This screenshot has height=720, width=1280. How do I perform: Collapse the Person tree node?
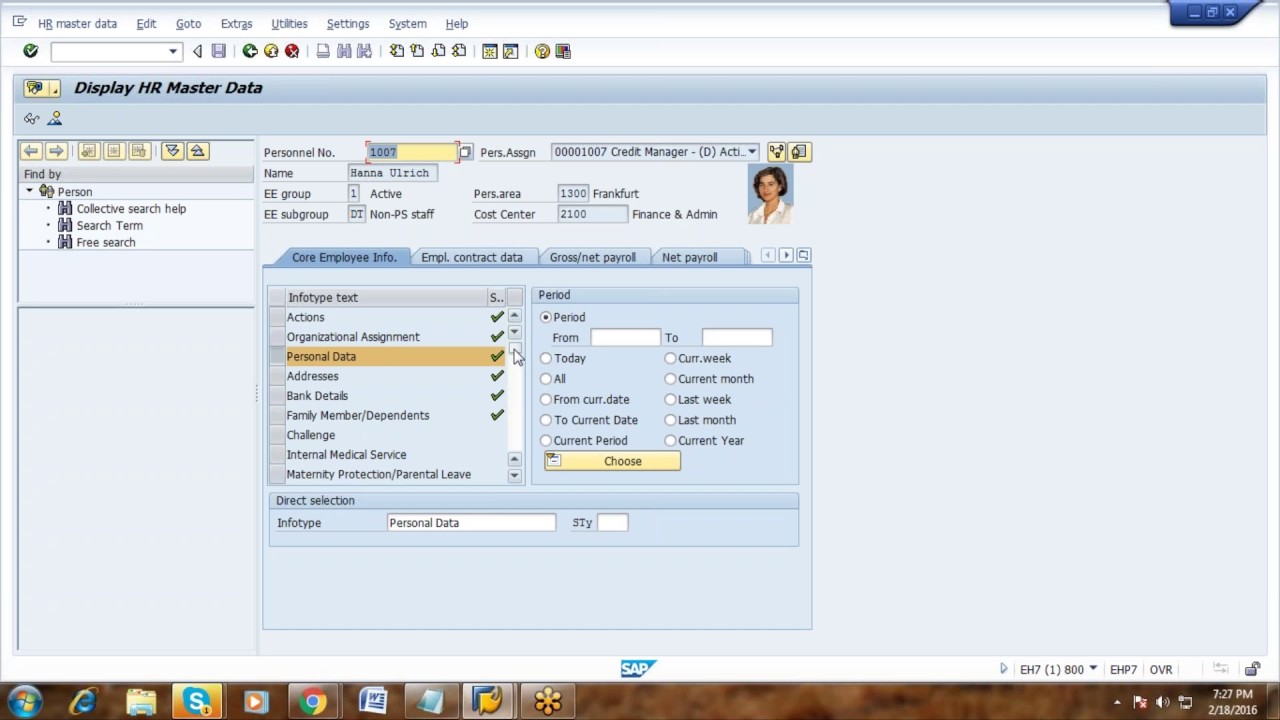click(x=29, y=191)
